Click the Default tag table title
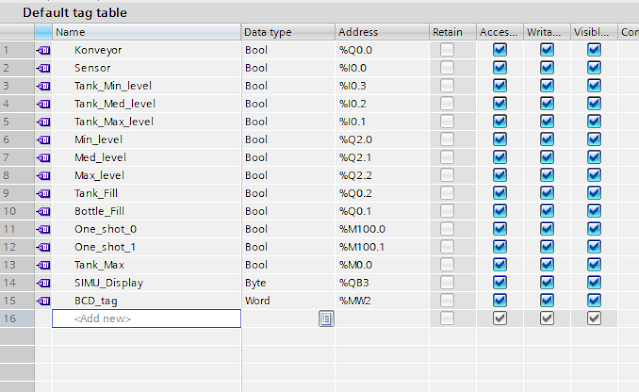The image size is (639, 392). [x=75, y=13]
